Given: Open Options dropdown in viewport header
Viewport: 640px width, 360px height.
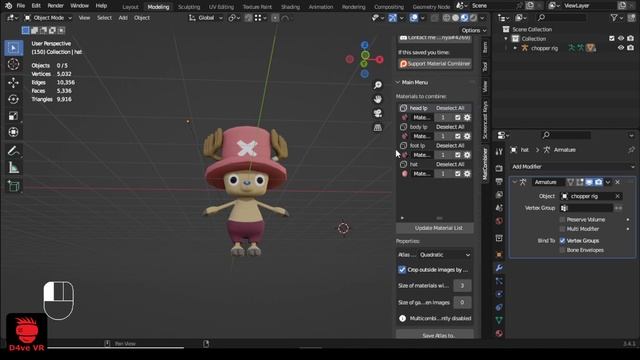Looking at the screenshot, I should (474, 30).
